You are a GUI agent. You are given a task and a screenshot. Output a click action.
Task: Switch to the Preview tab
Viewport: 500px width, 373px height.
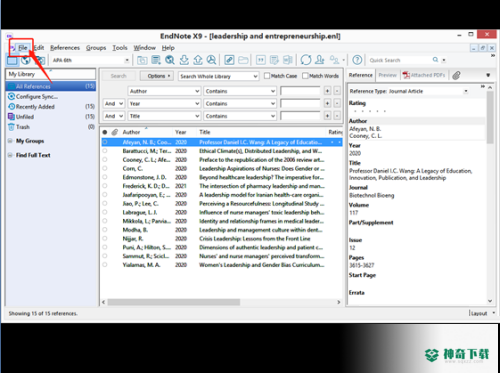[388, 75]
